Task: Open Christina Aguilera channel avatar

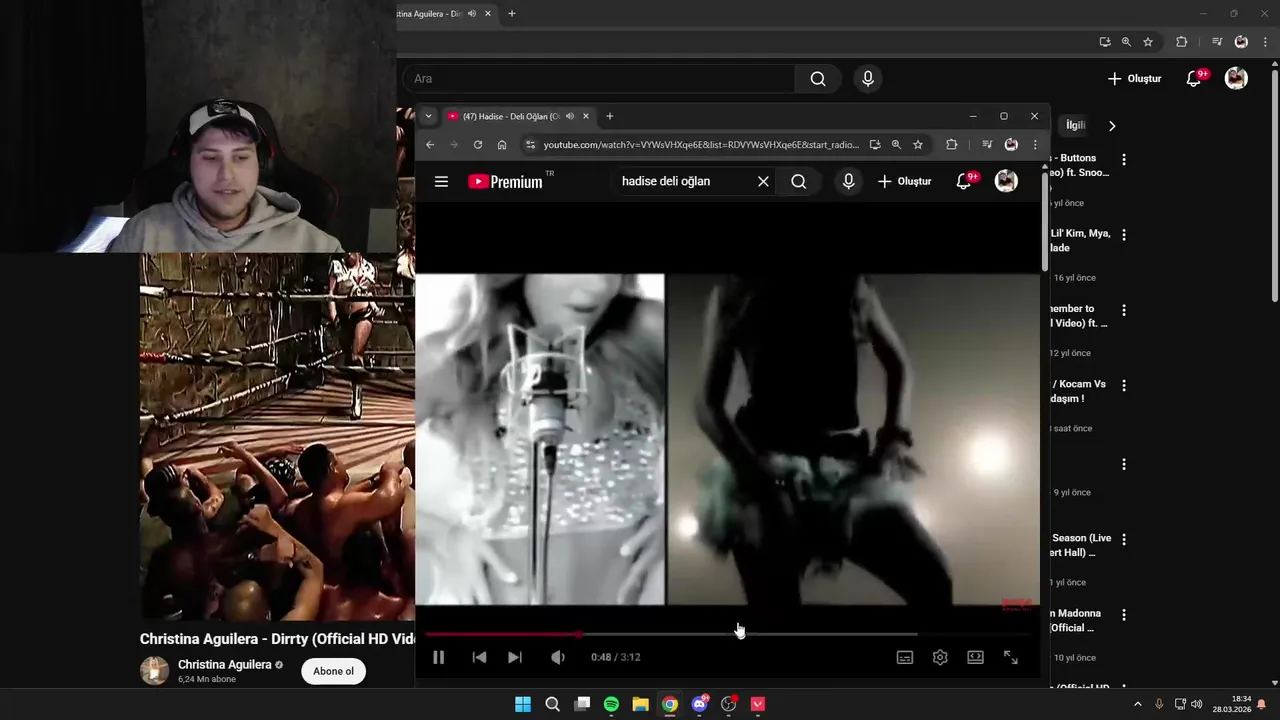Action: (154, 671)
